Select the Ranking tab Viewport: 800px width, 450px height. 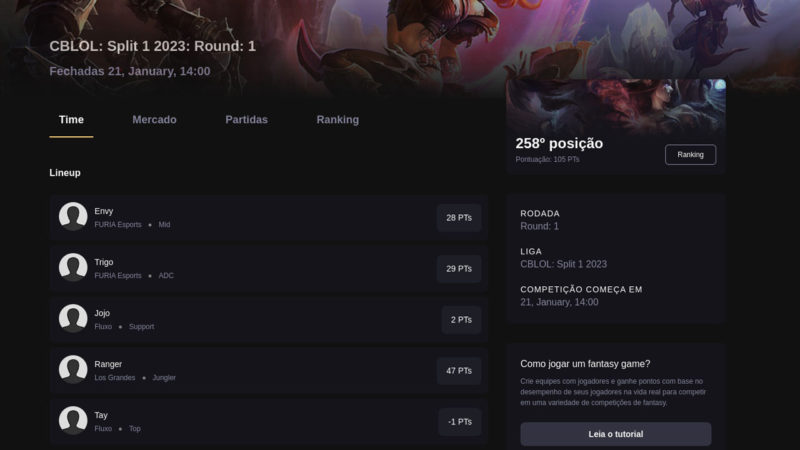coord(337,120)
